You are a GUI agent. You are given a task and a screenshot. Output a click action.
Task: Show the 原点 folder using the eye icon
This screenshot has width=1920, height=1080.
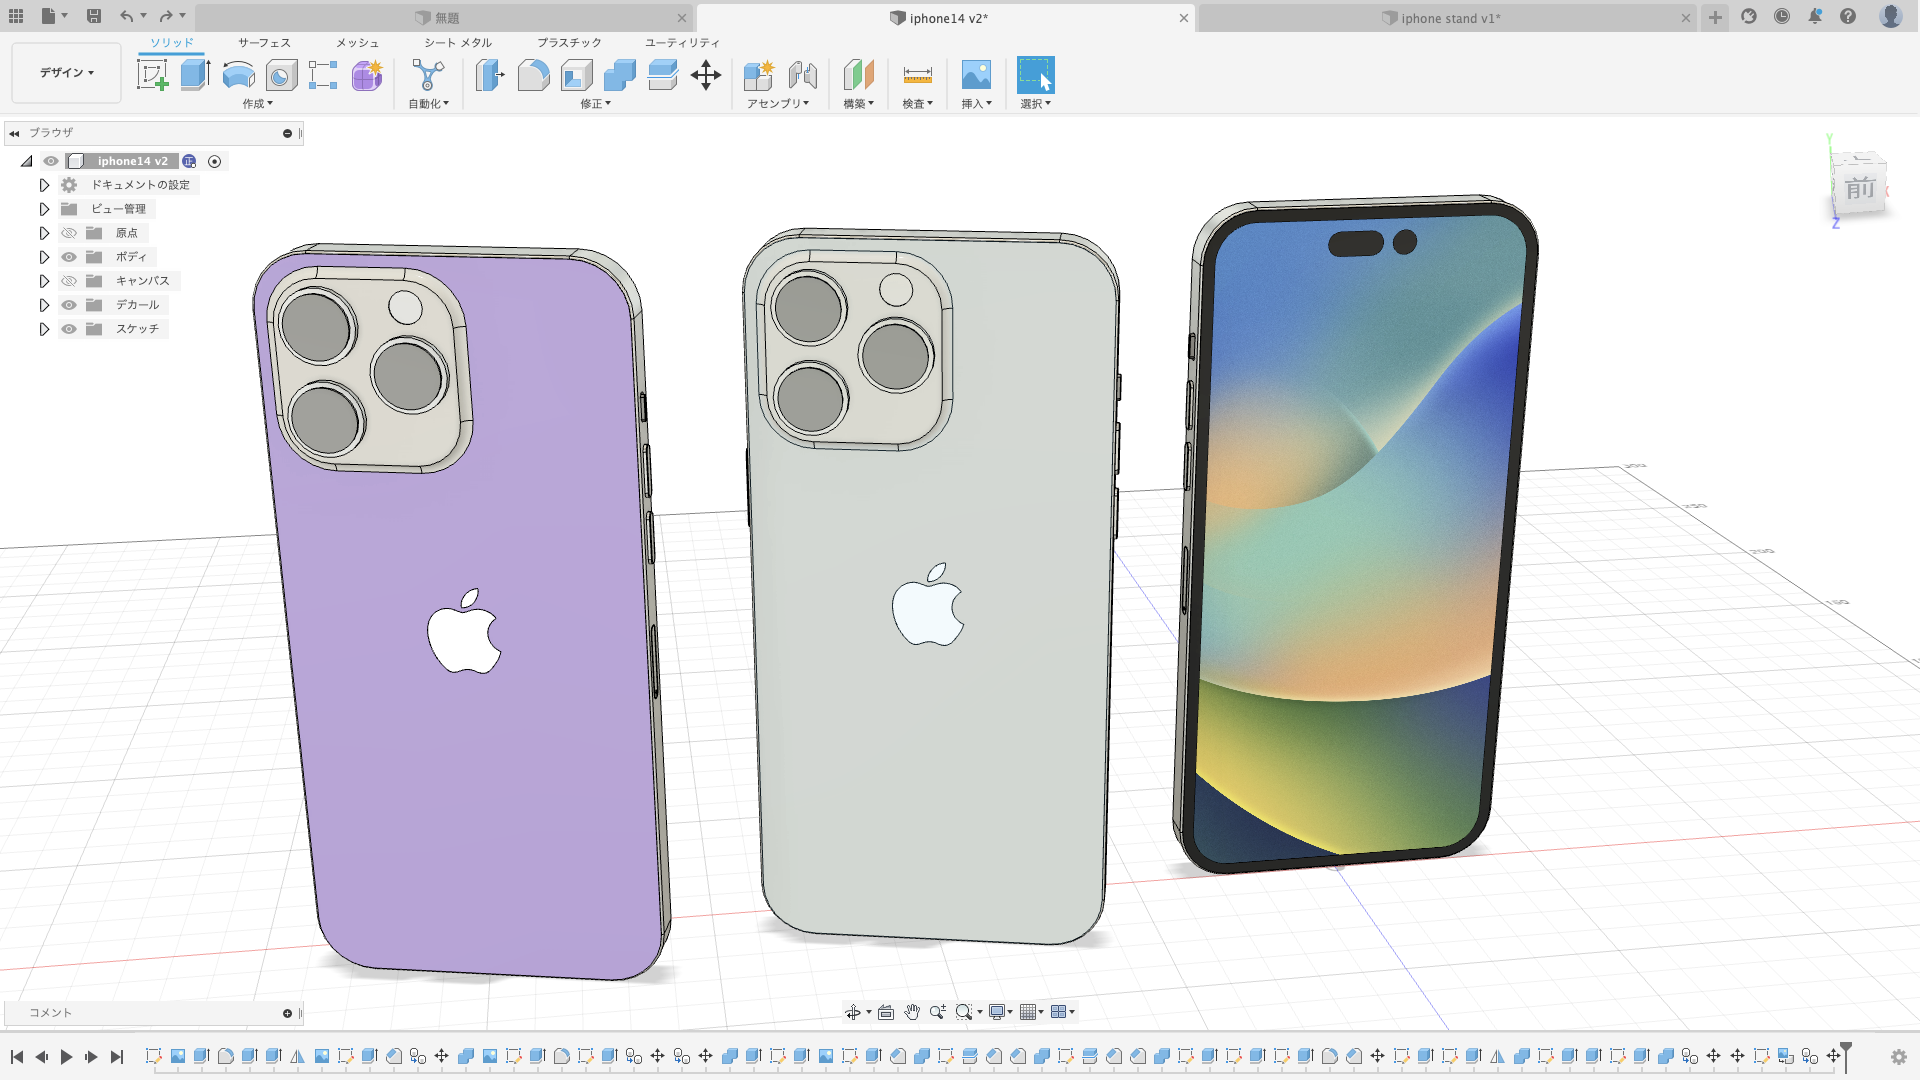point(69,233)
